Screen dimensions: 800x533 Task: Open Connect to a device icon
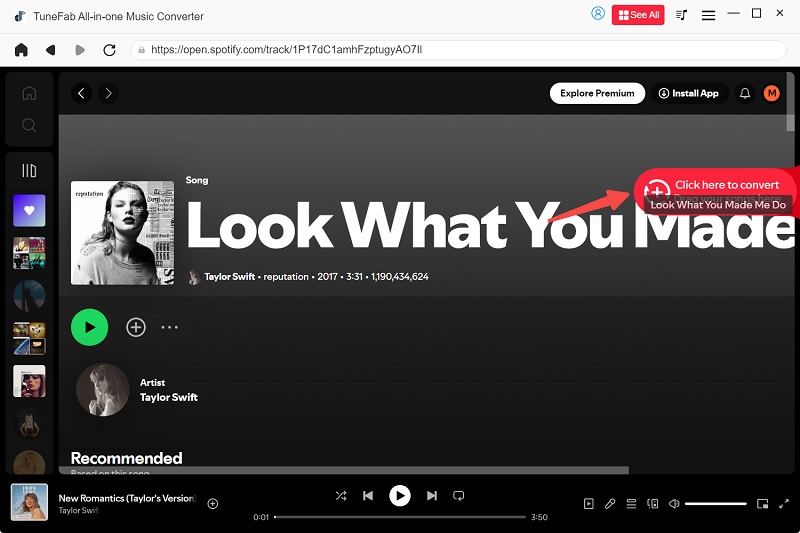click(x=653, y=504)
